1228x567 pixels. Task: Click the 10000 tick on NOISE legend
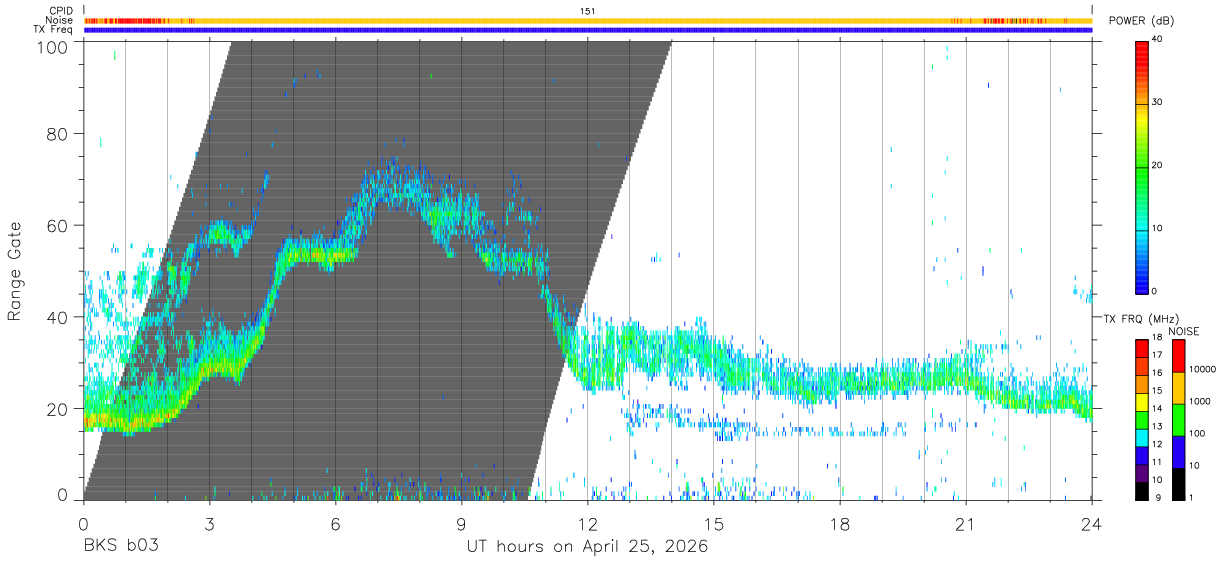[x=1202, y=370]
